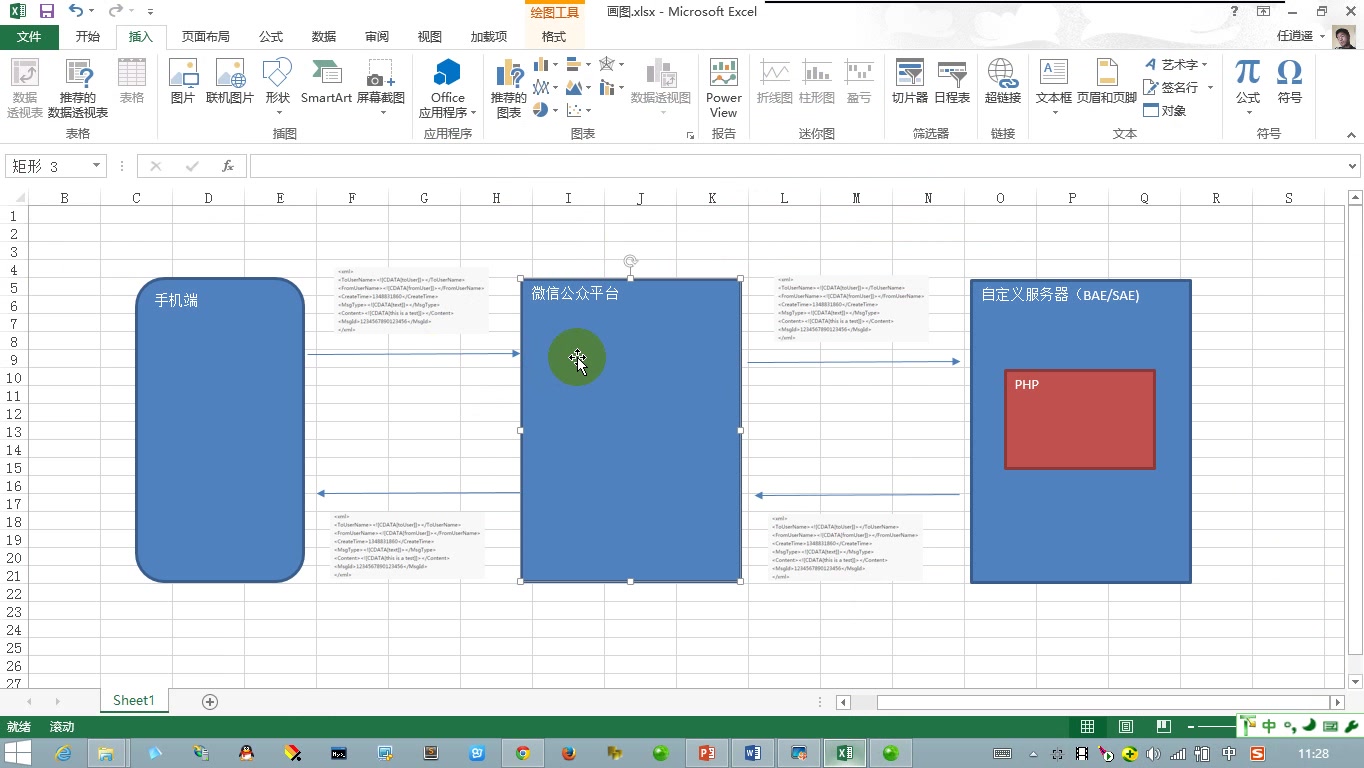Switch to the Data (数据) tab
1364x768 pixels.
[324, 36]
